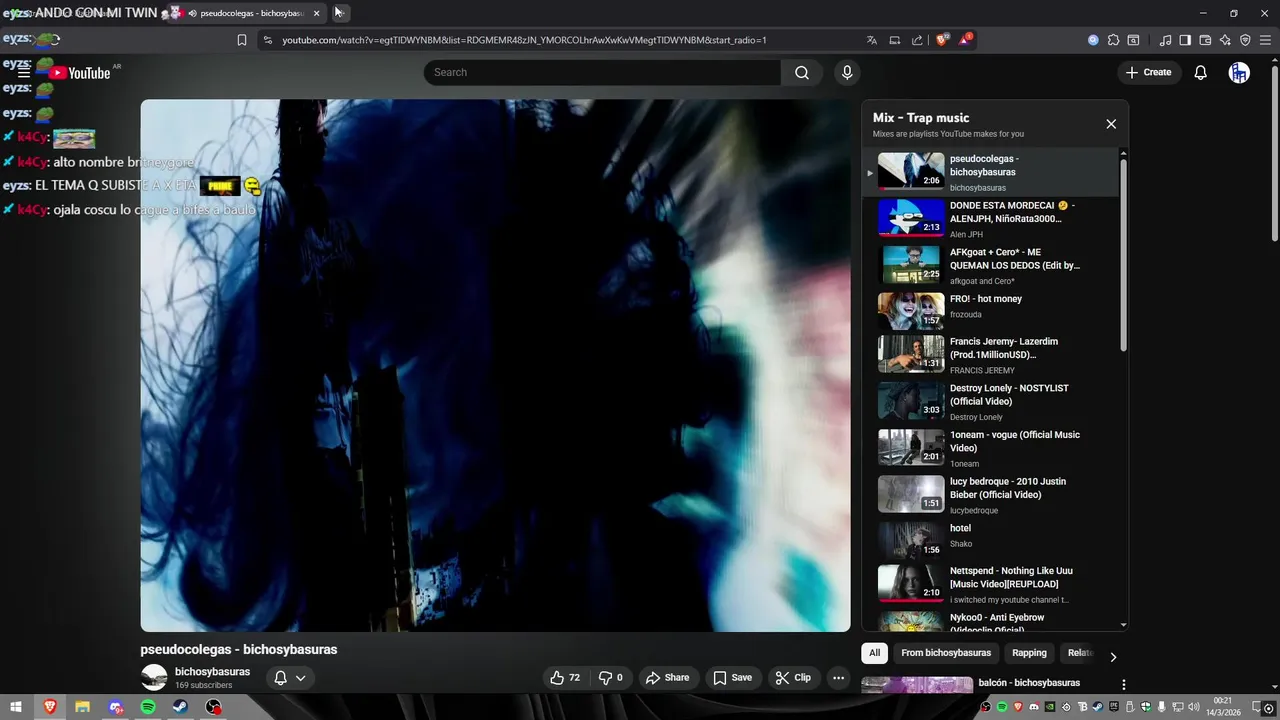Image resolution: width=1280 pixels, height=720 pixels.
Task: Open the Brave VPN shield icon
Action: click(1245, 40)
